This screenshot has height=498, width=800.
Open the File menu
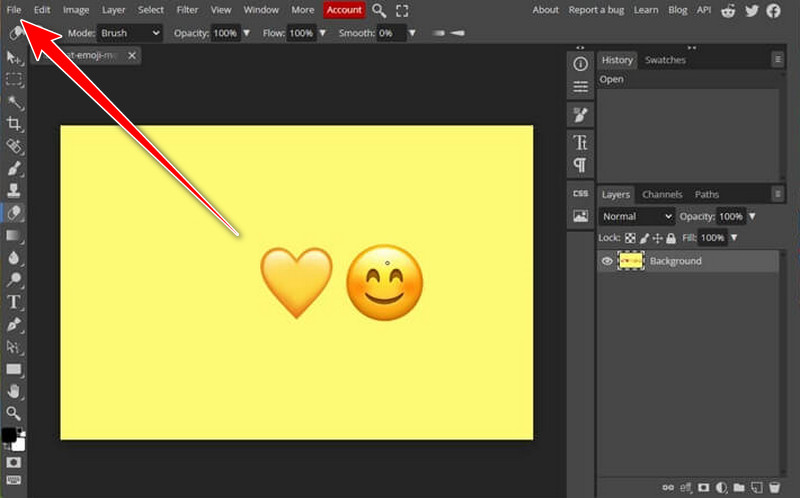[x=14, y=10]
